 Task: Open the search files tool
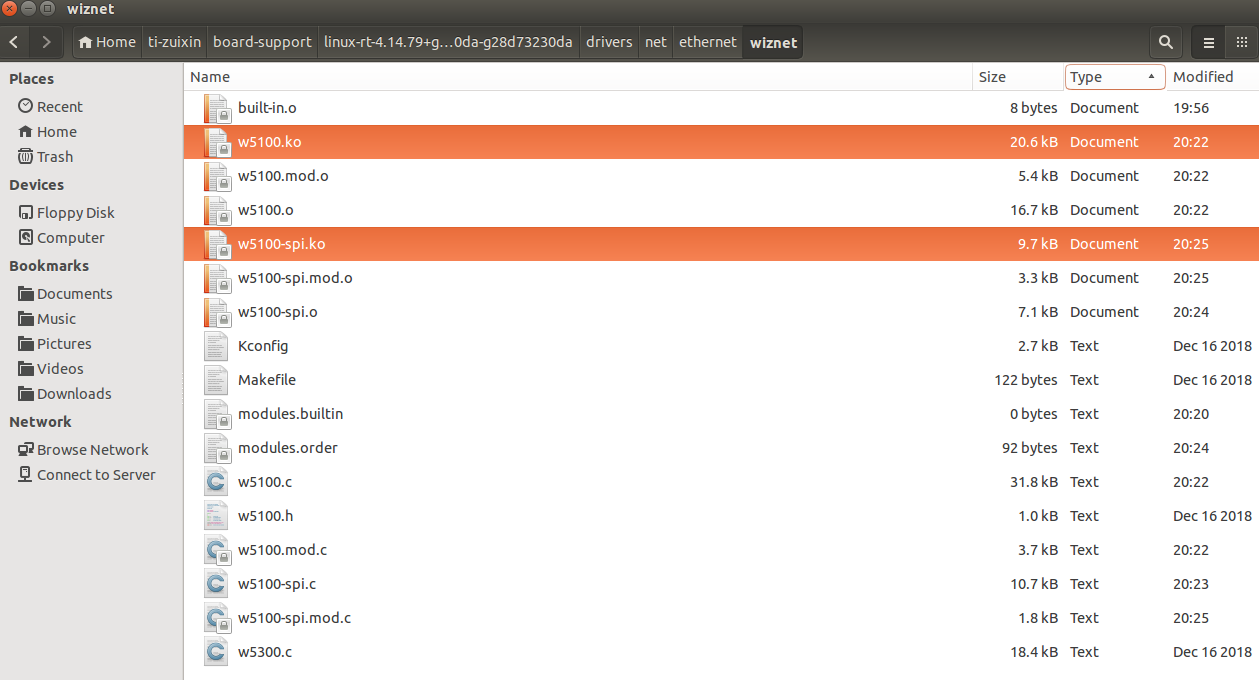tap(1165, 42)
